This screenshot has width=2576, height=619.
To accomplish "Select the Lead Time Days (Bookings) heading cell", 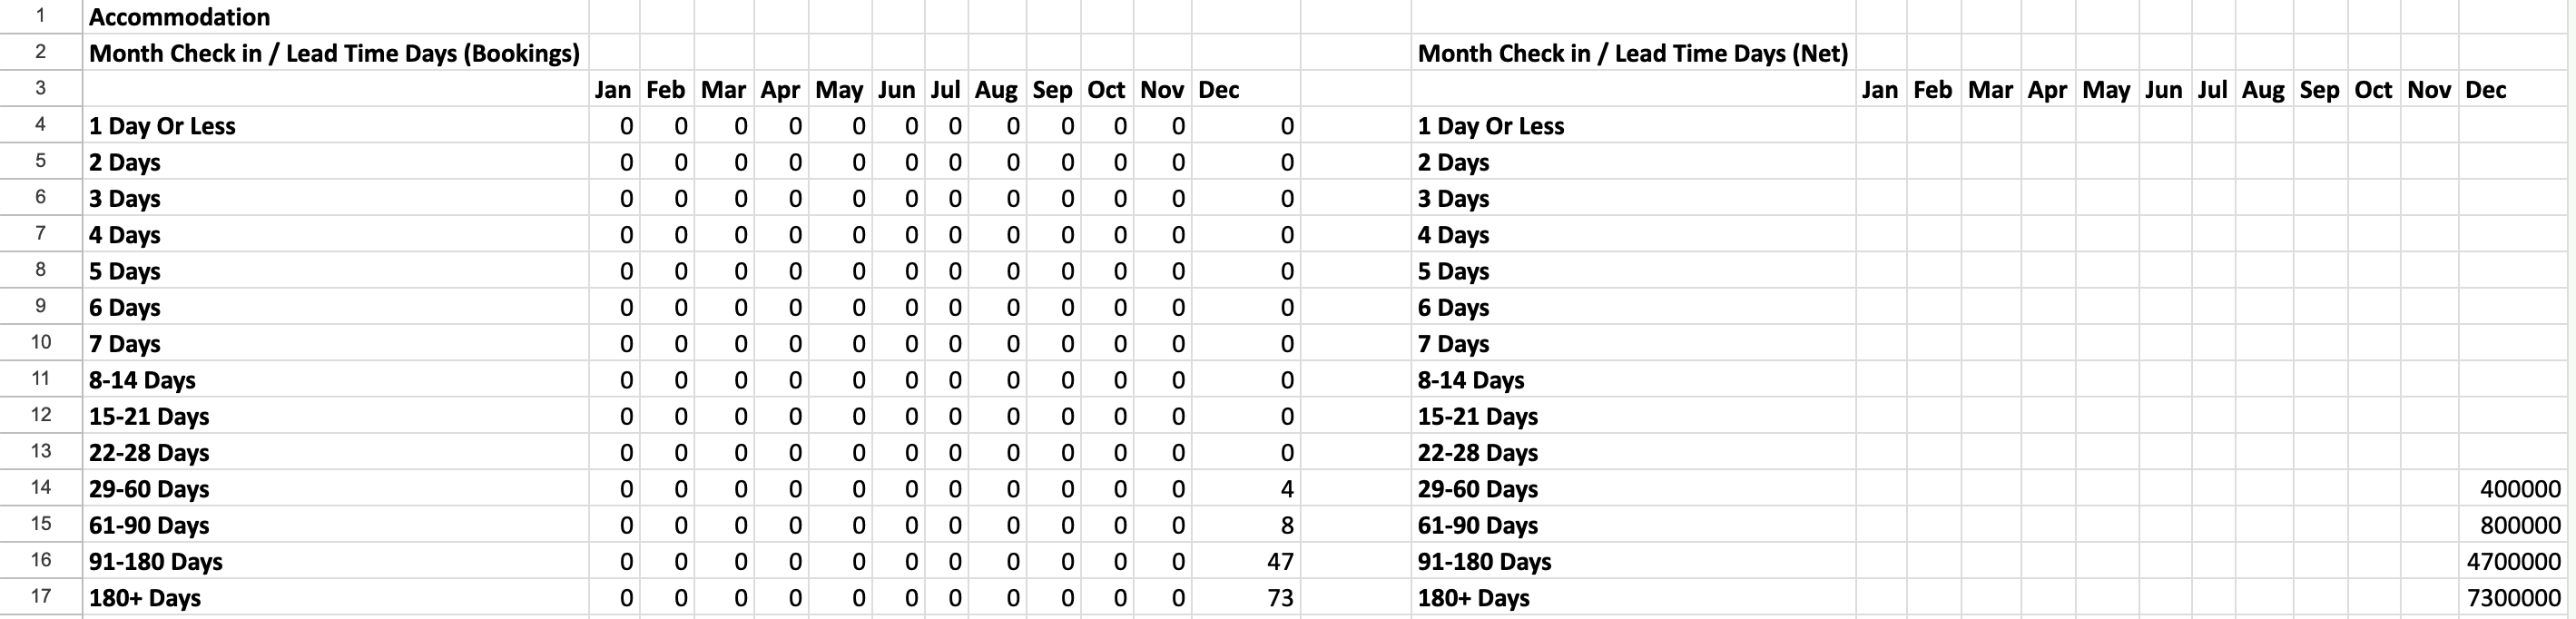I will [334, 53].
